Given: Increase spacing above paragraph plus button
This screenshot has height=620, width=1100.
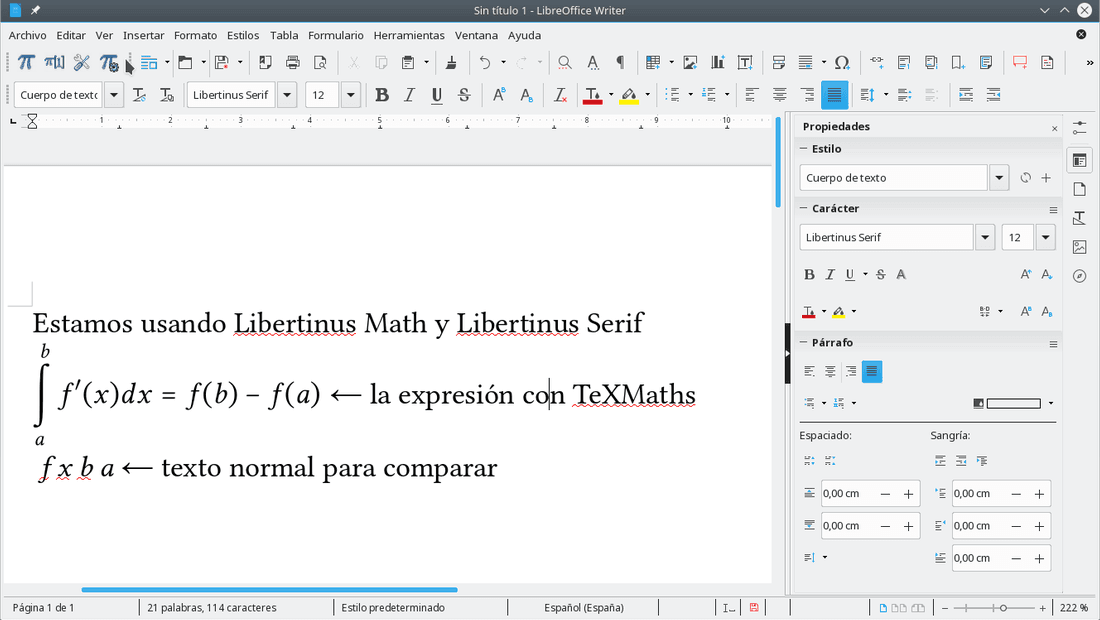Looking at the screenshot, I should (908, 494).
